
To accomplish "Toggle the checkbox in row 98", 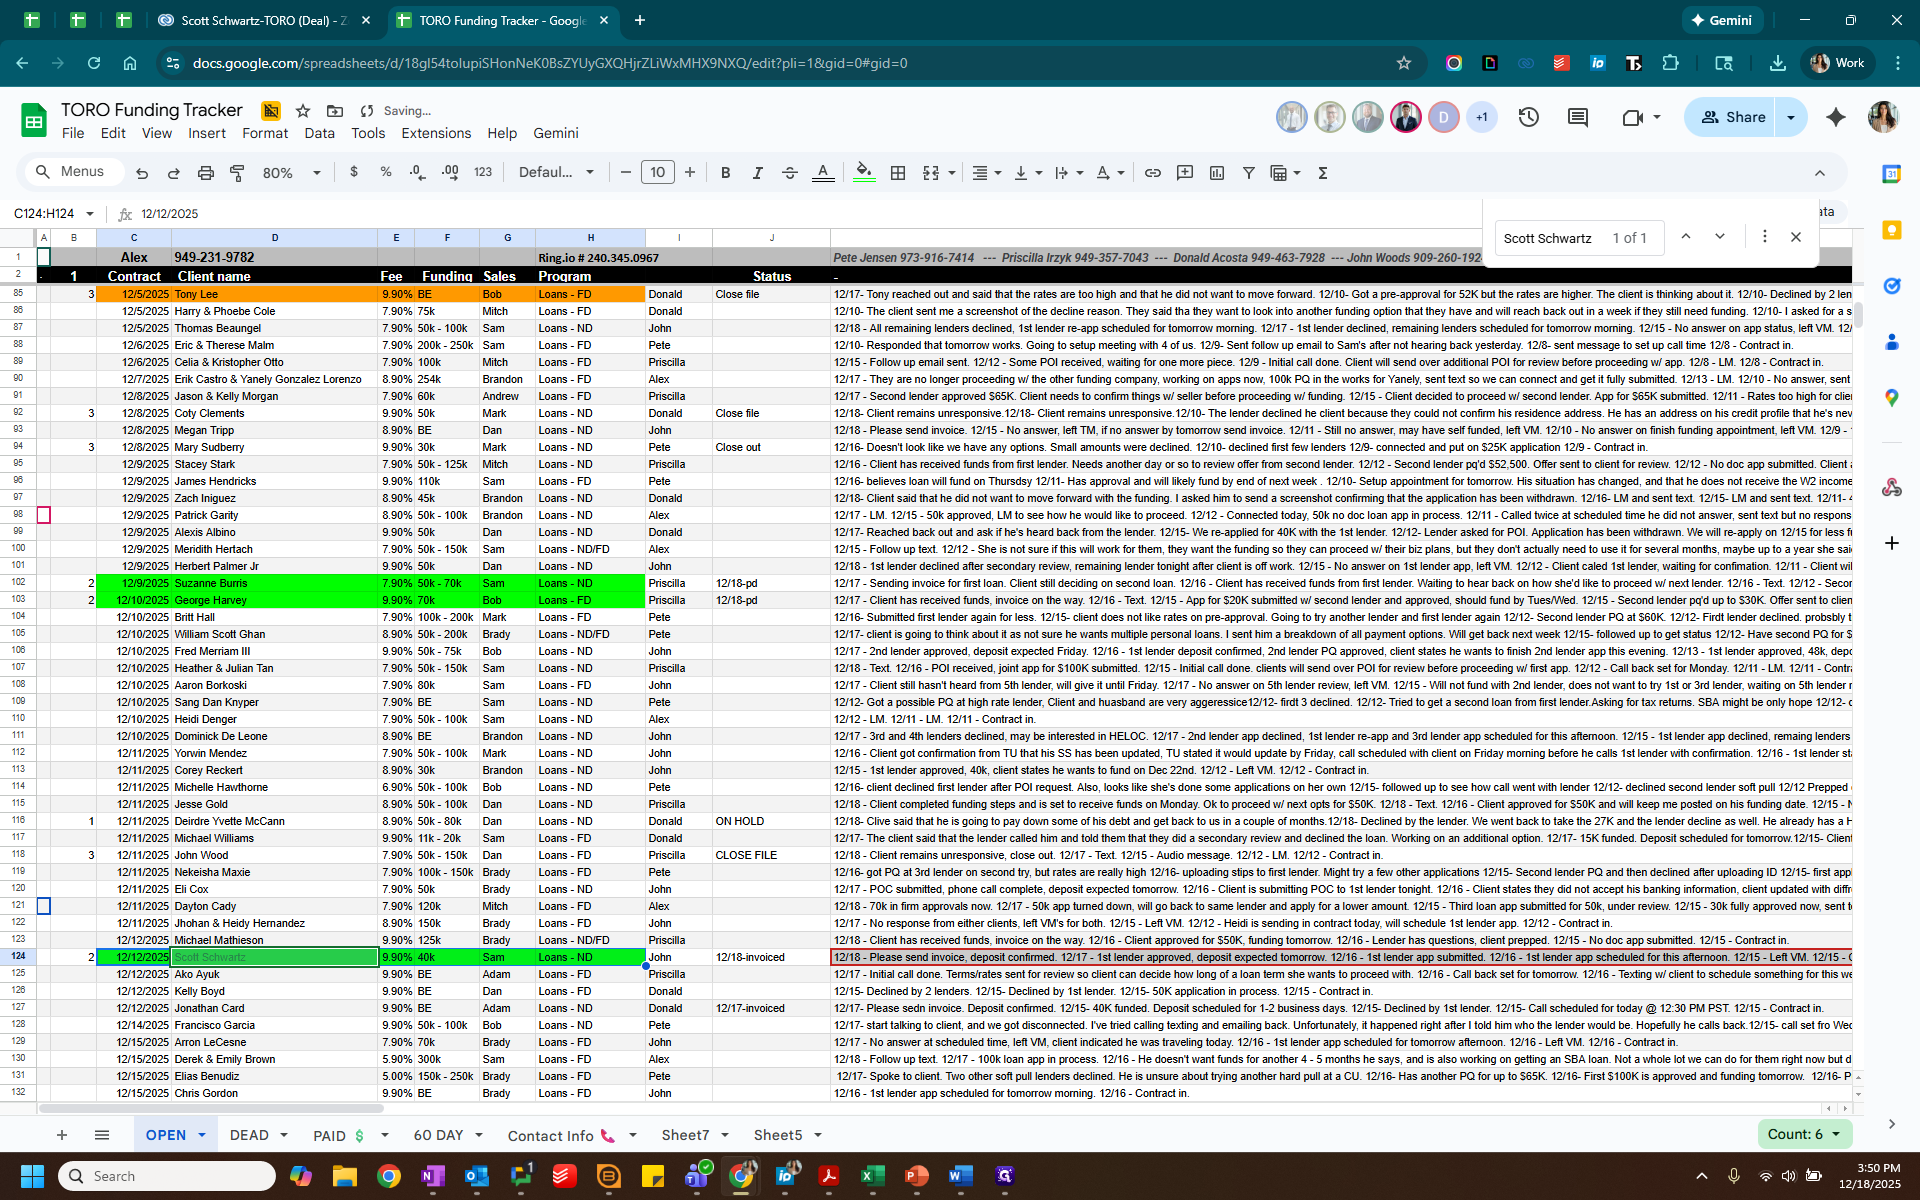I will [43, 515].
